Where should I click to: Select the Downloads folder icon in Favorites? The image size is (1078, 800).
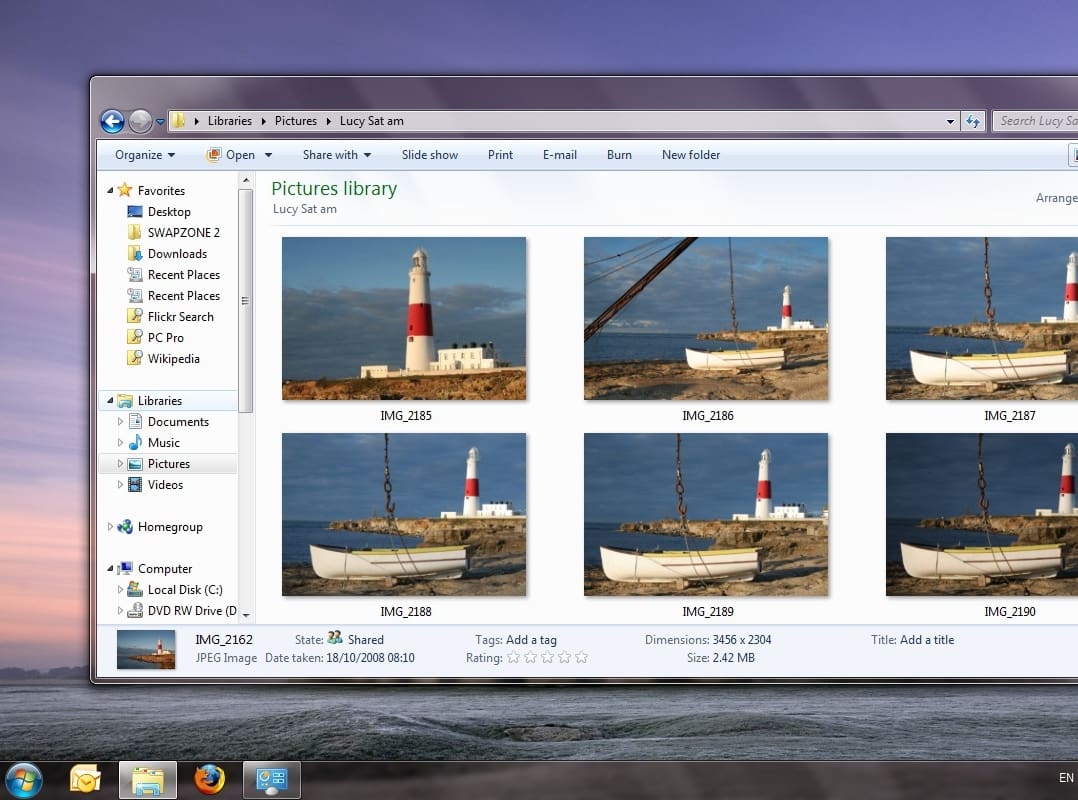coord(135,254)
